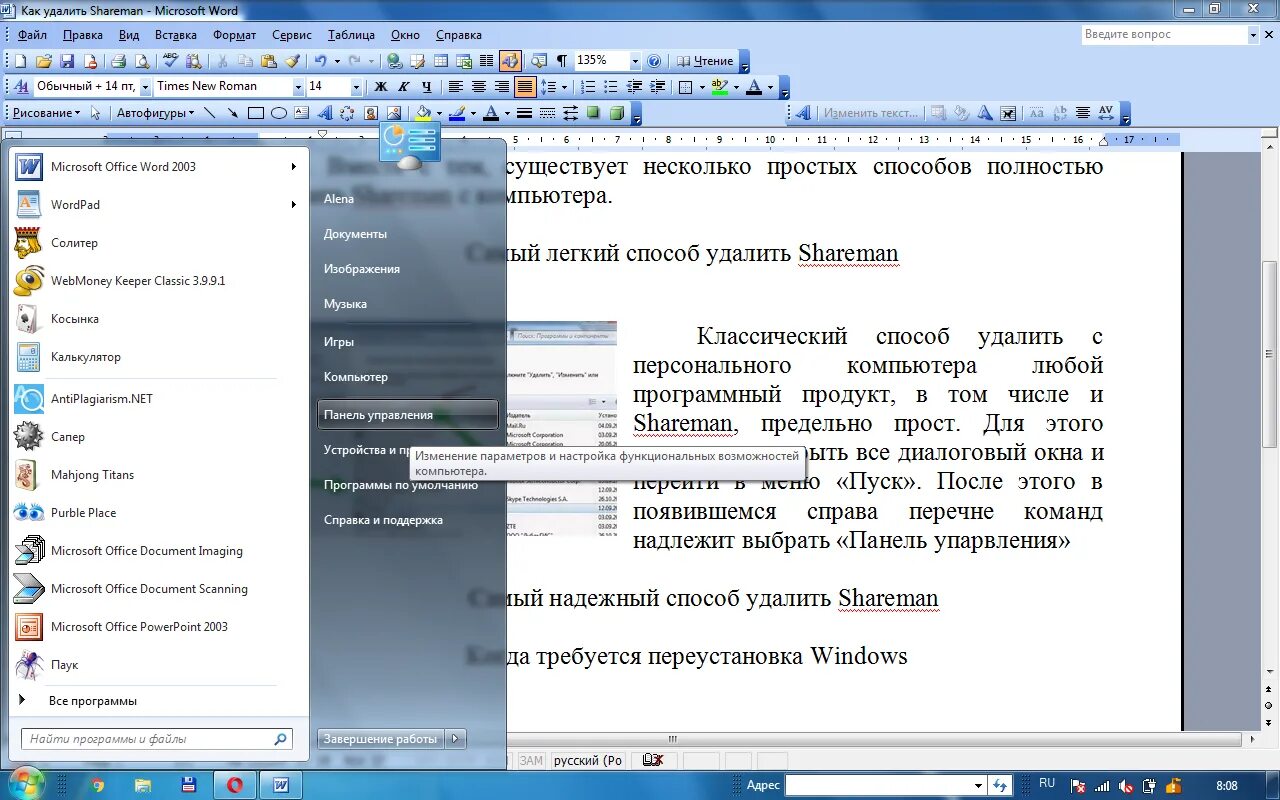Open the style list 'Обычный + 14 пт'
The width and height of the screenshot is (1280, 800).
coord(146,87)
